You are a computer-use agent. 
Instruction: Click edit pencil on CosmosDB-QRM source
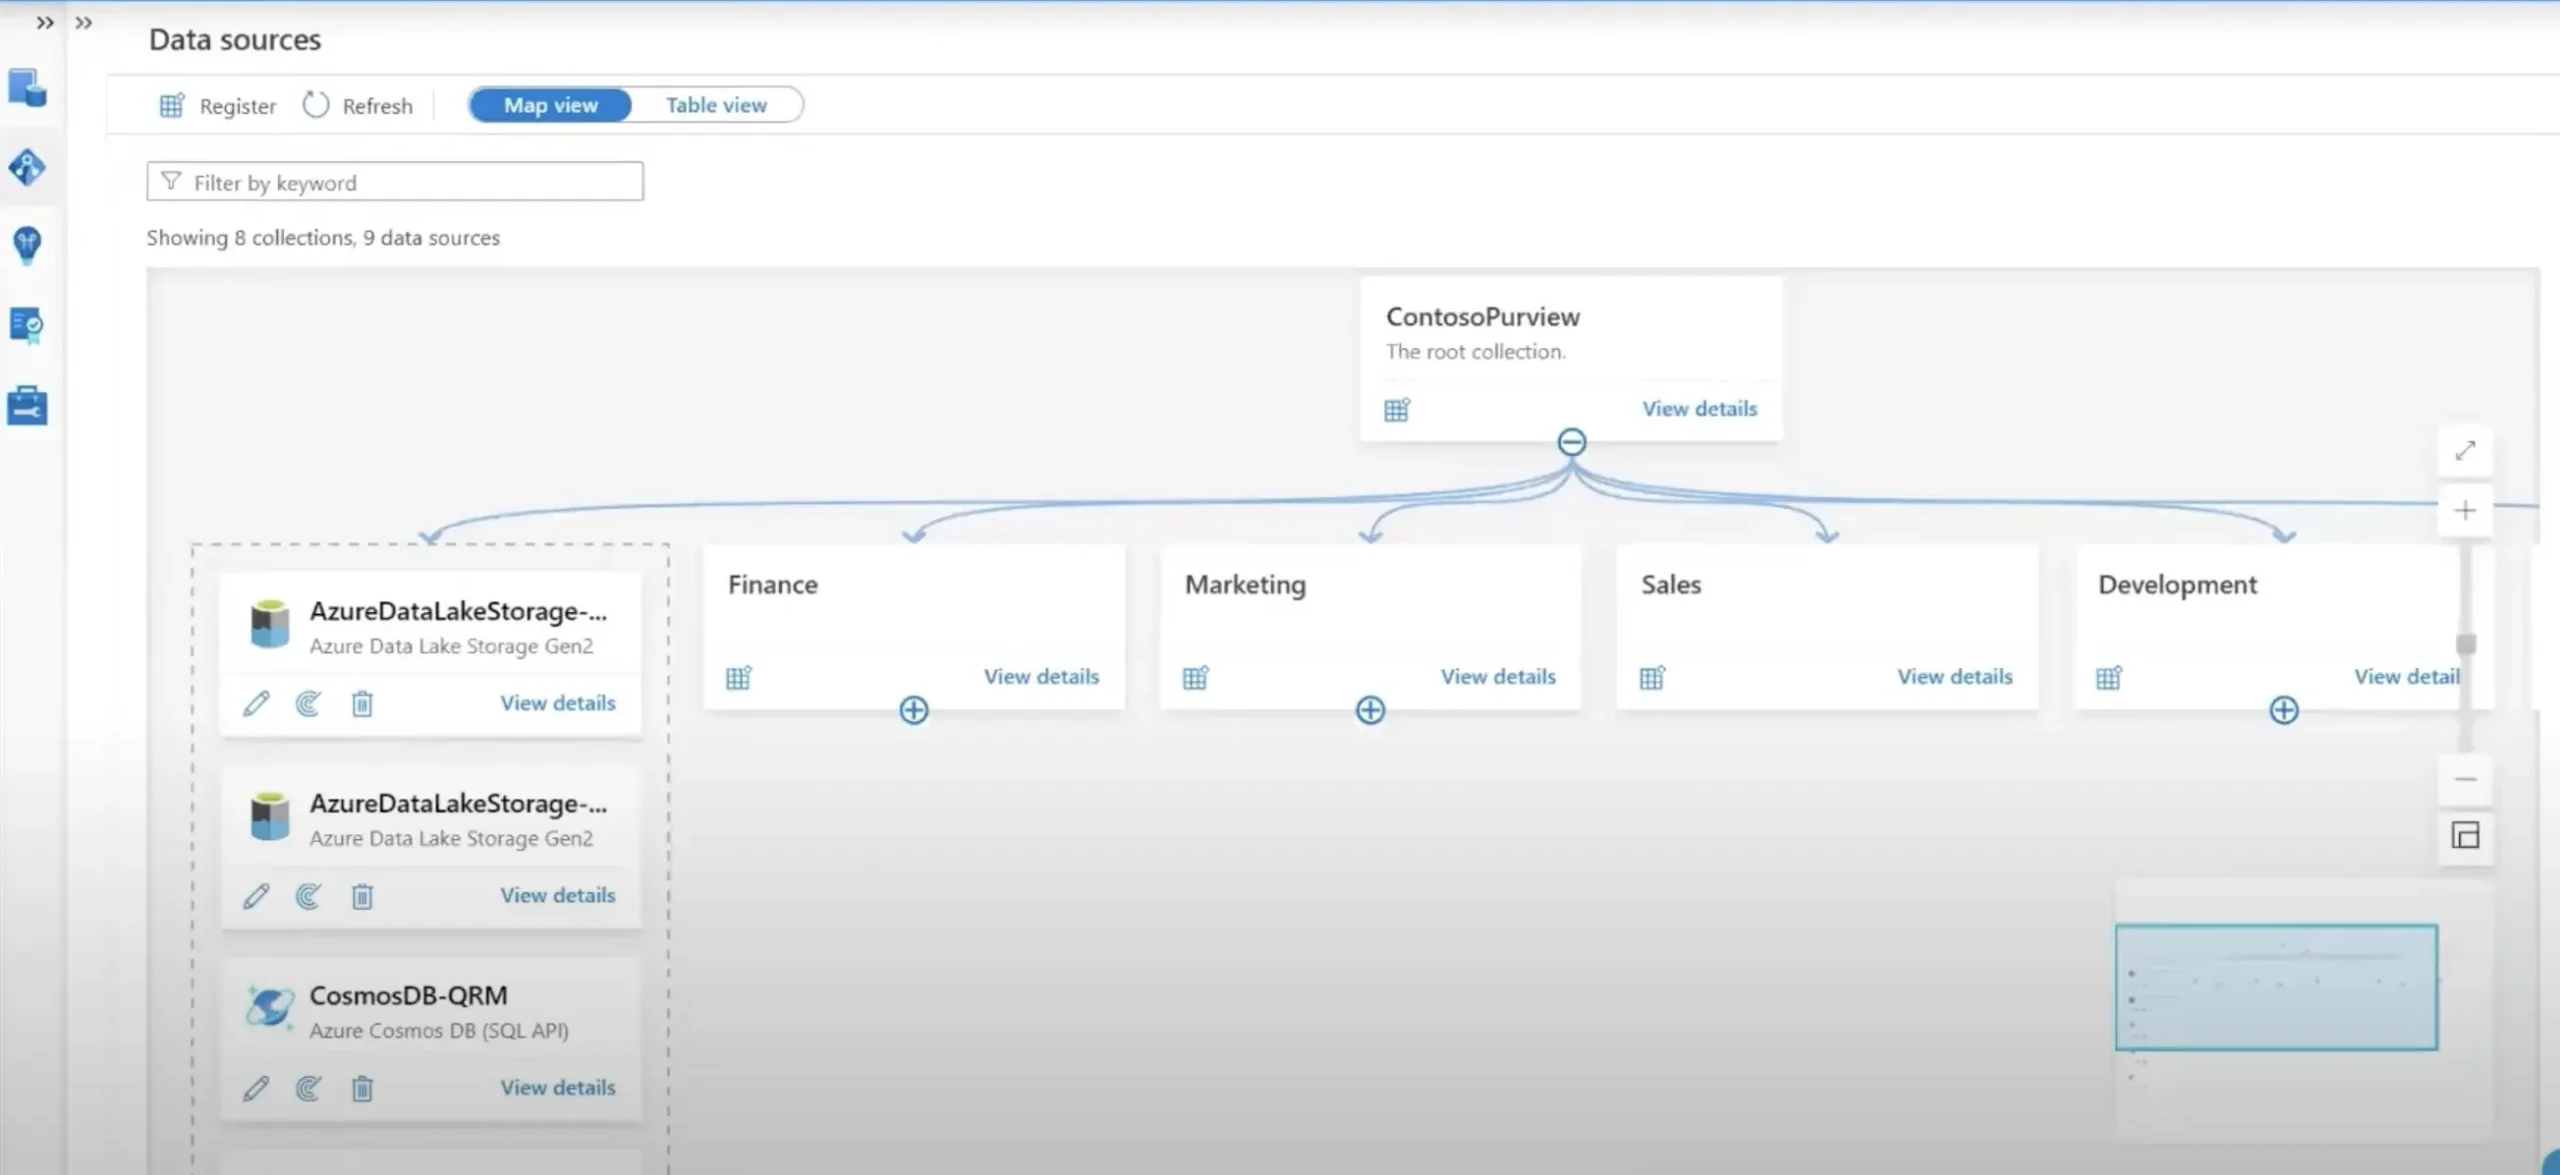[x=256, y=1088]
